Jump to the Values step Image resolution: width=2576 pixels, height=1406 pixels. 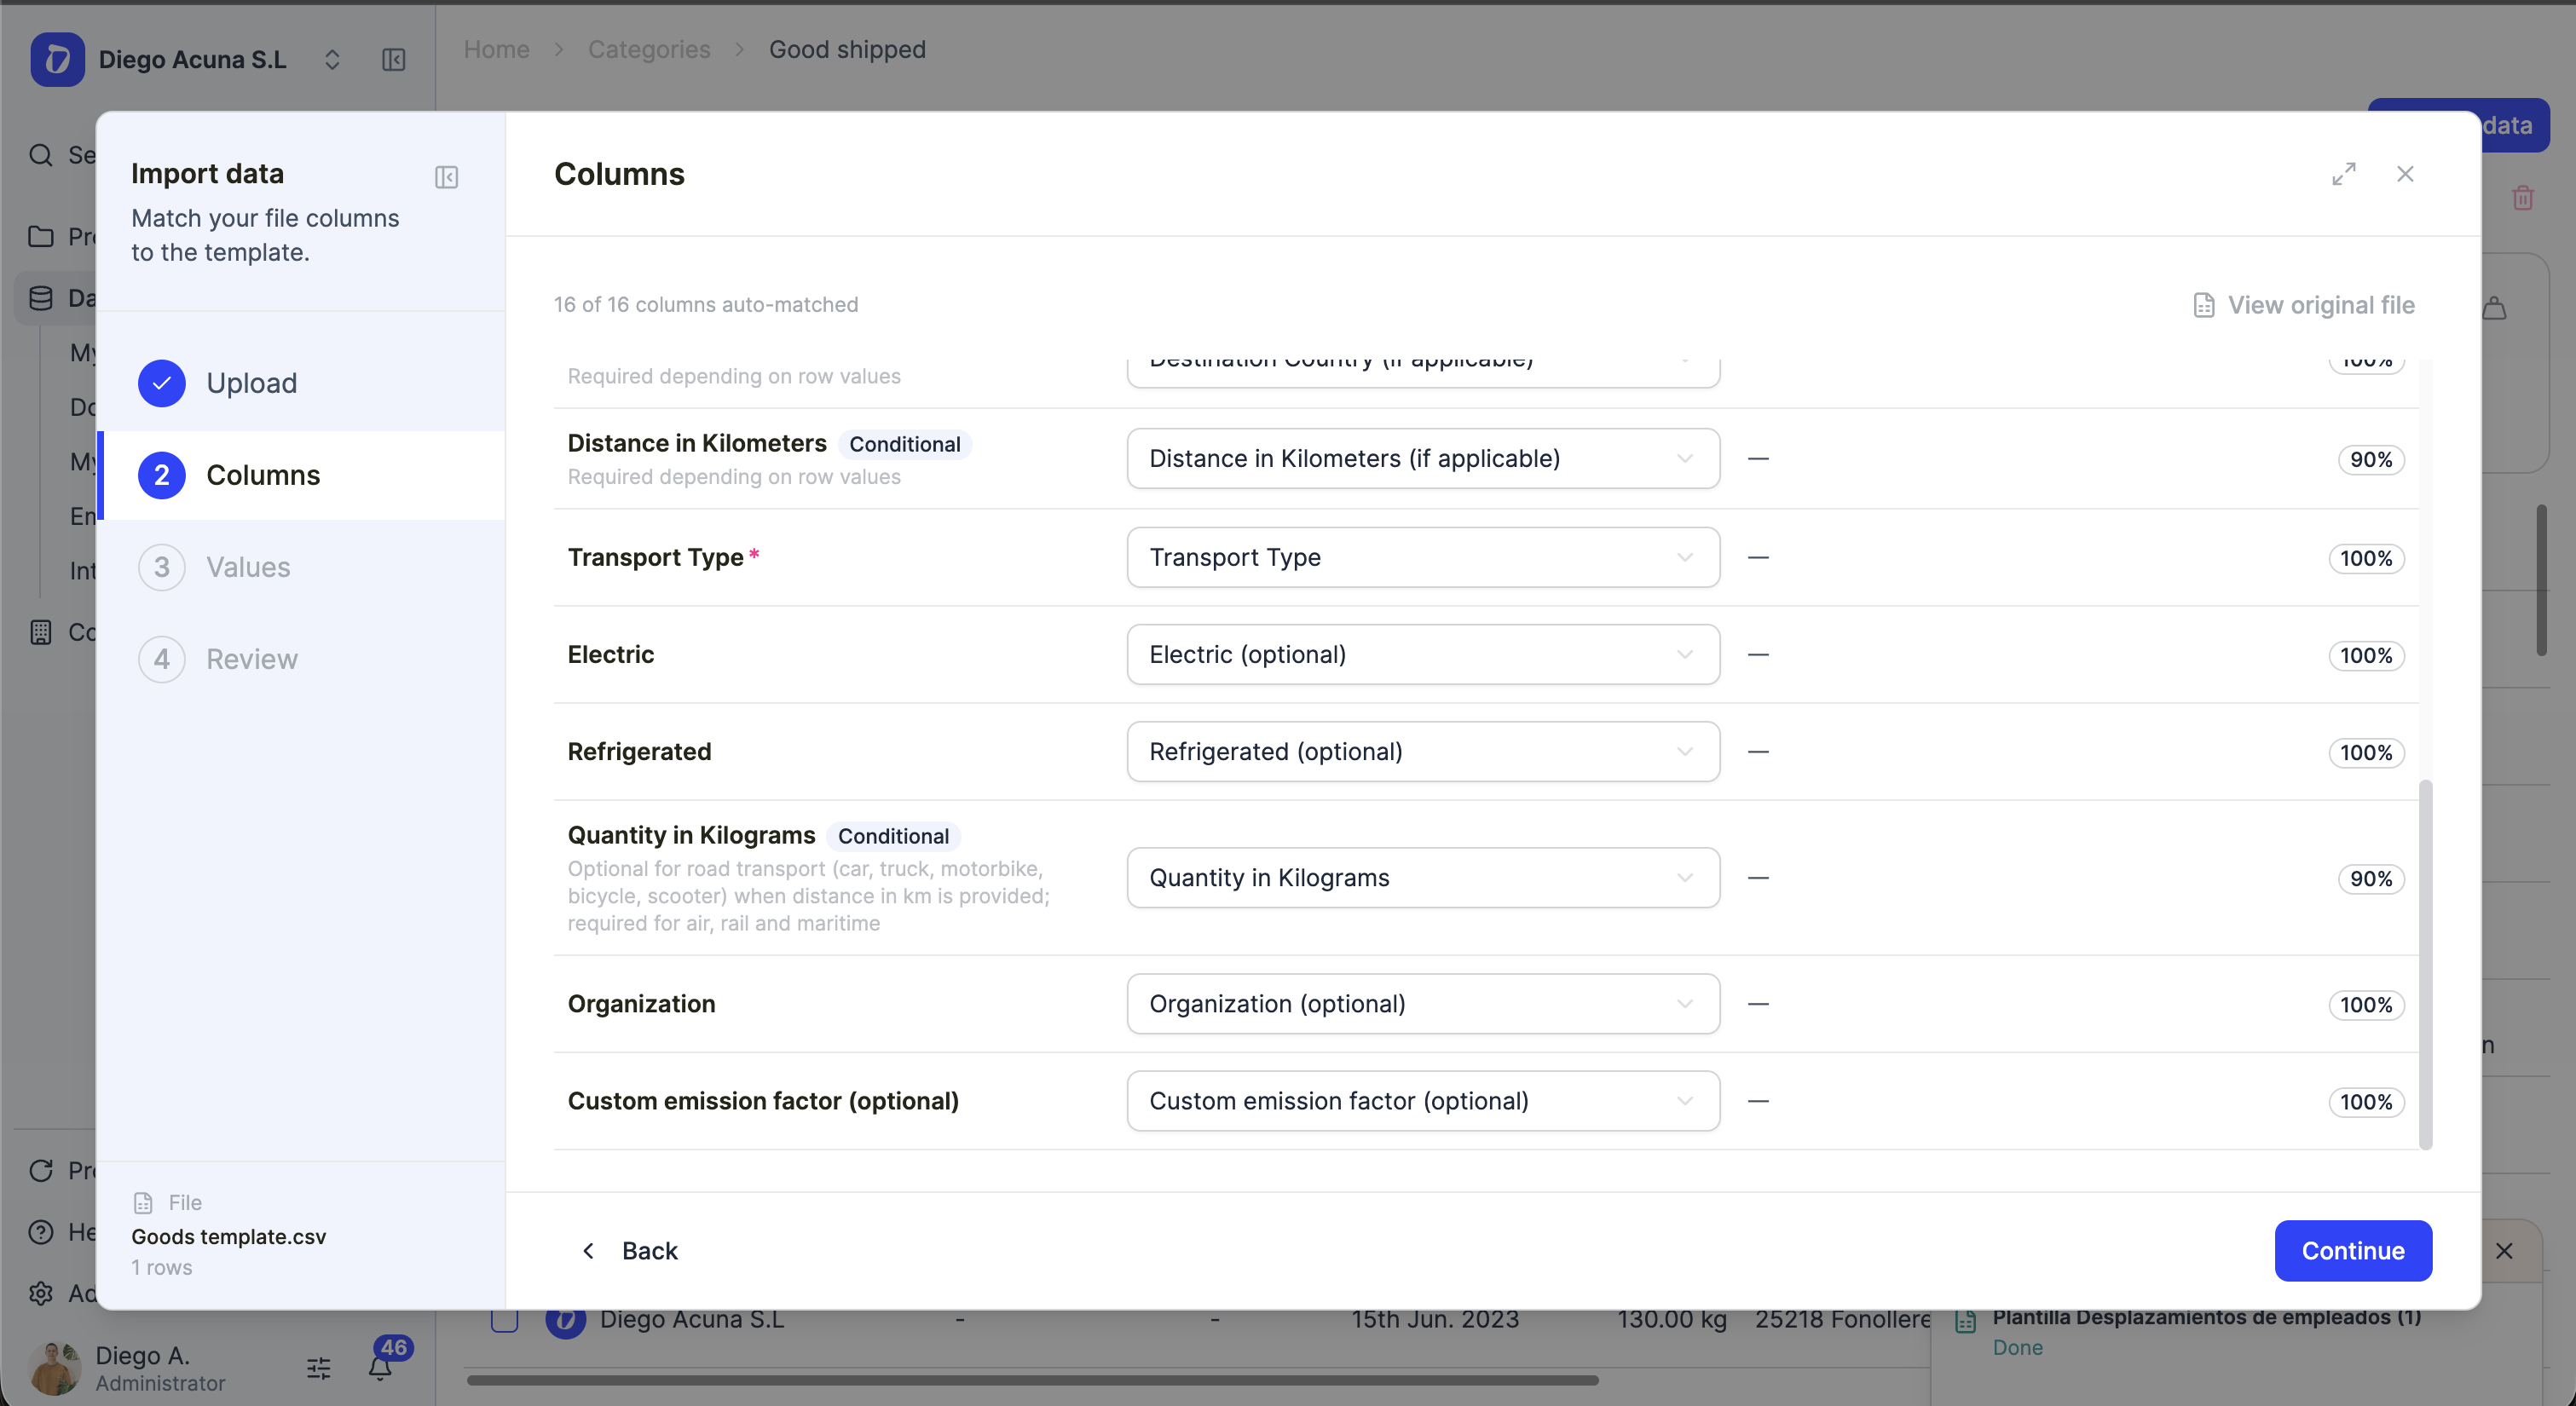pyautogui.click(x=301, y=567)
